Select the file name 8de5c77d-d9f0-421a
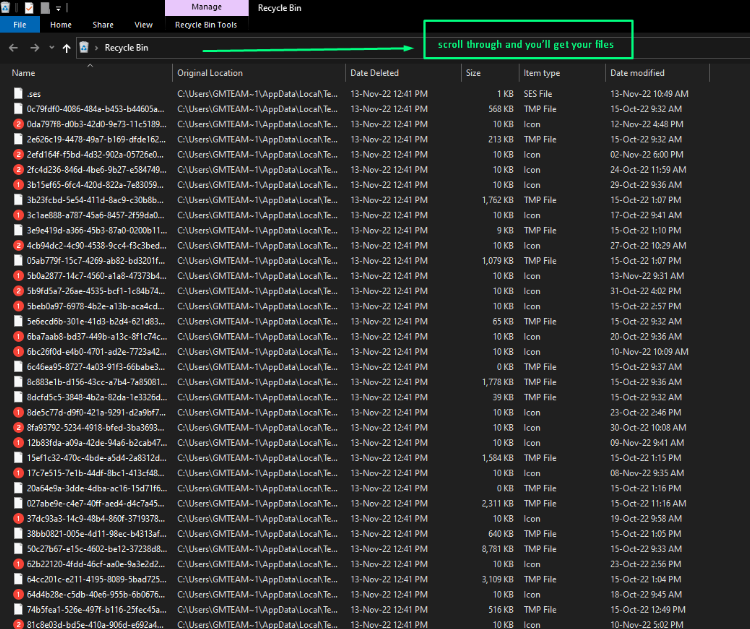Viewport: 750px width, 629px height. click(97, 412)
